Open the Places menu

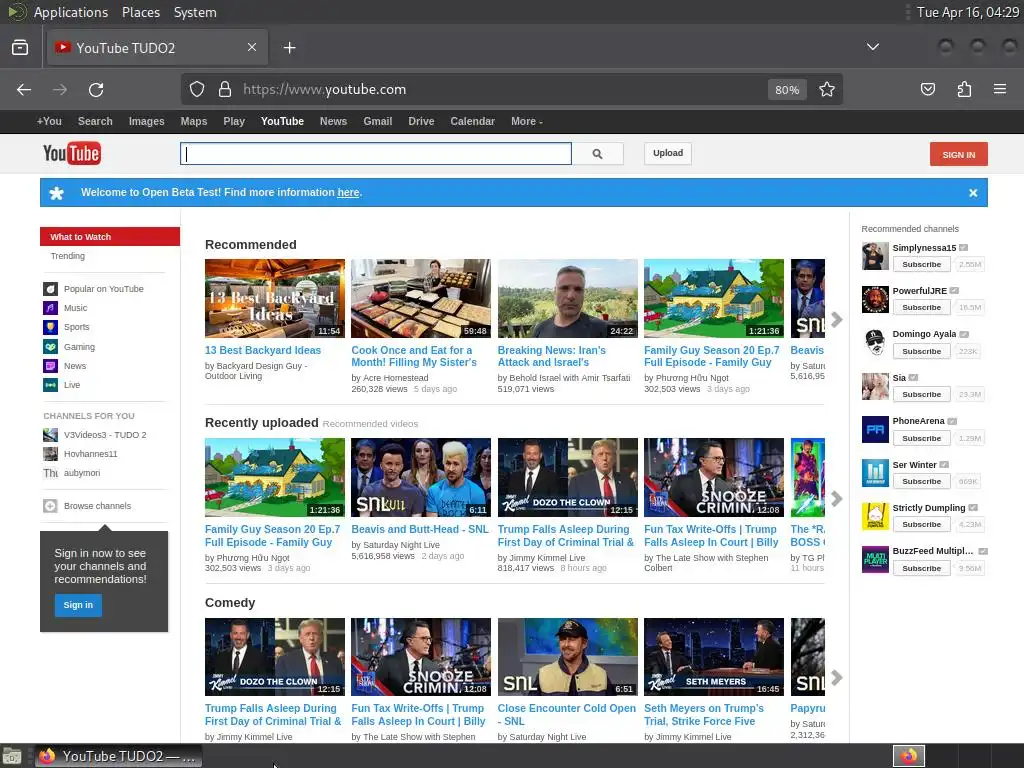(140, 12)
